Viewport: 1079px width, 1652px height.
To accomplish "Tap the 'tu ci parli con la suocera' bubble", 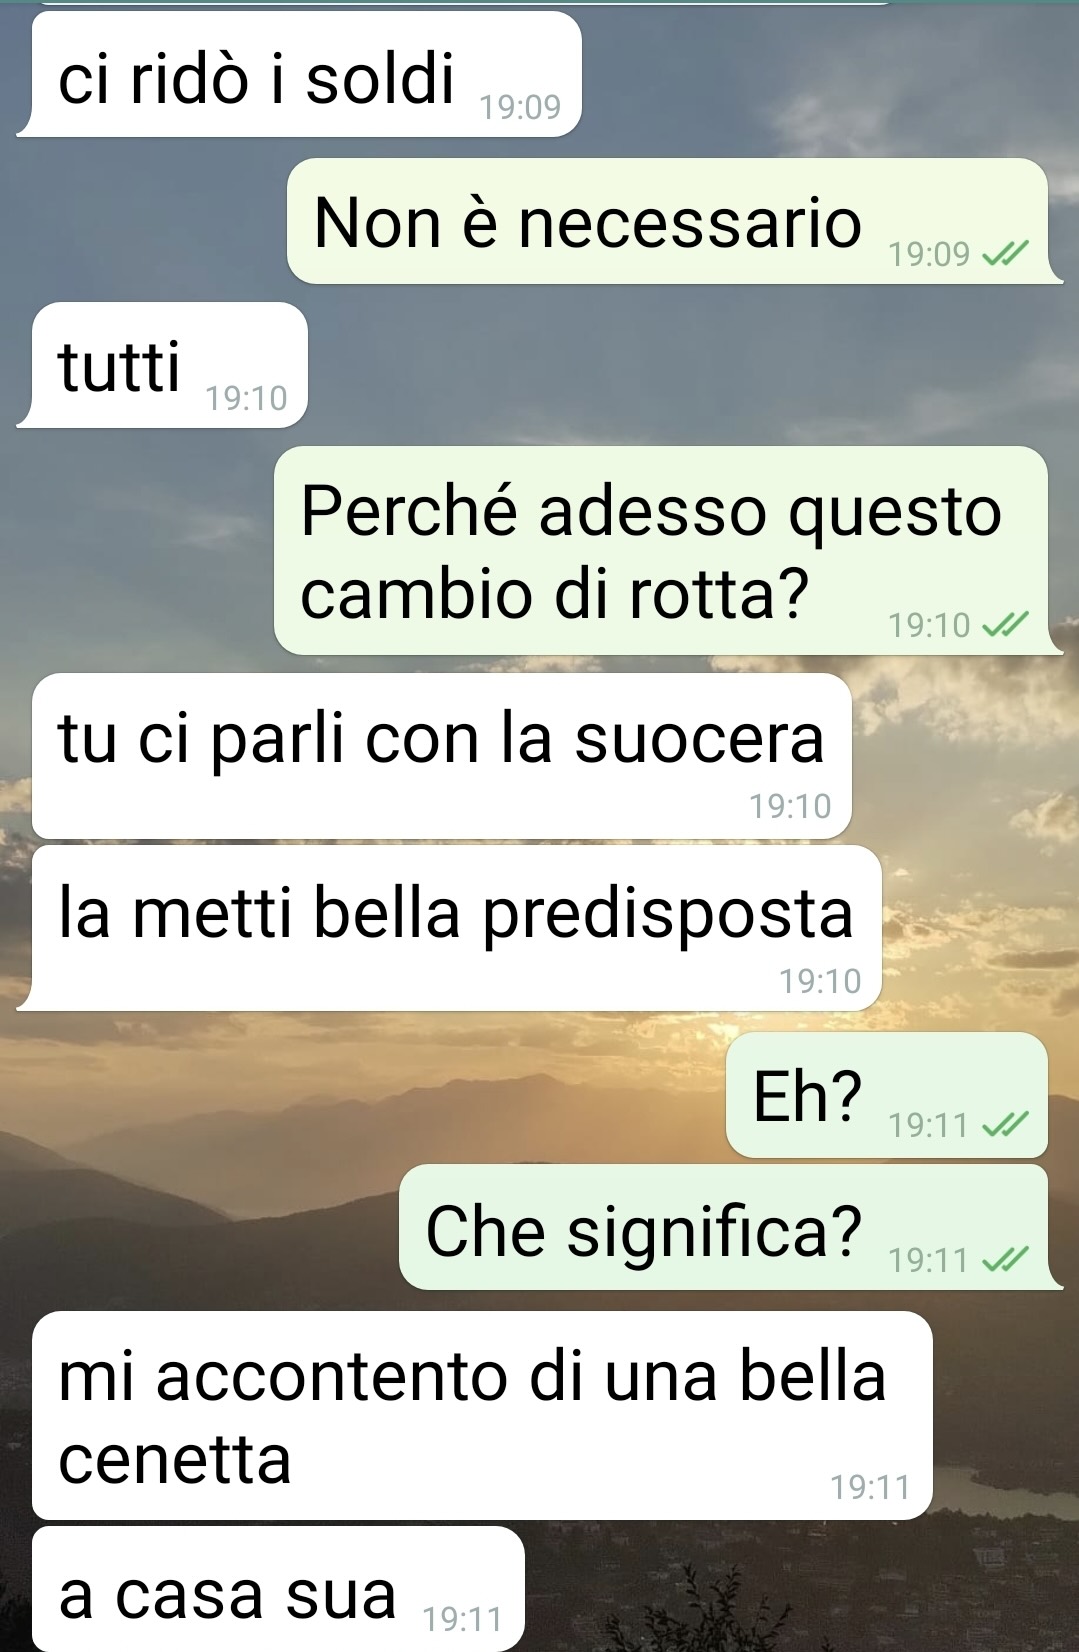I will tap(442, 756).
